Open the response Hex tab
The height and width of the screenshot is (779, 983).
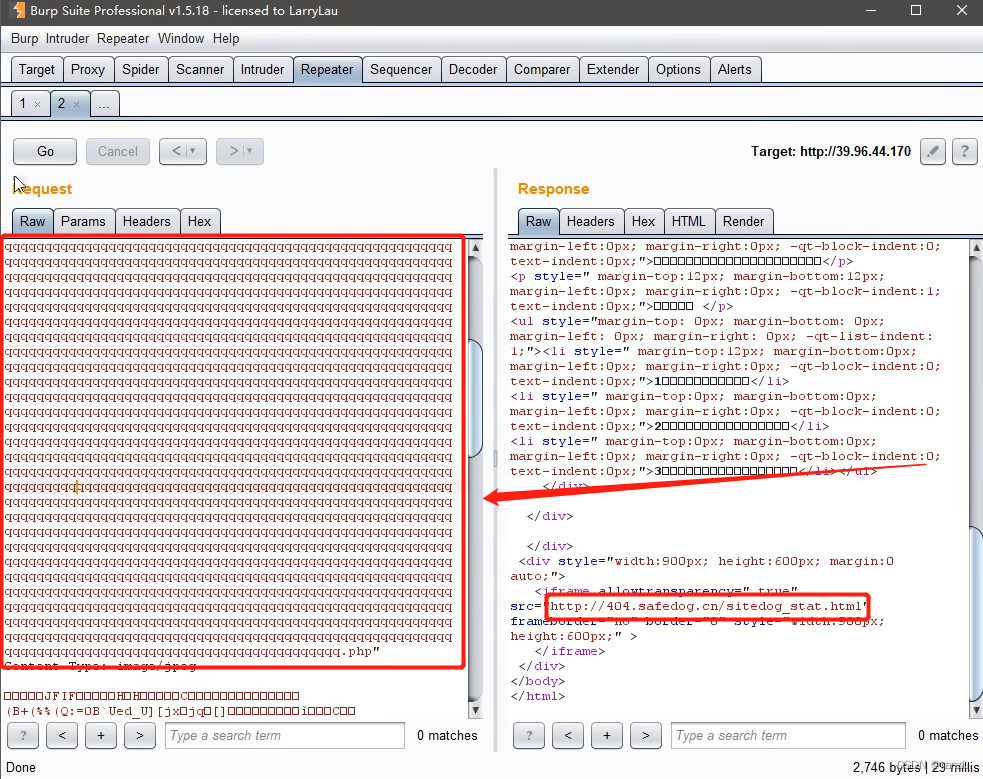pyautogui.click(x=643, y=221)
